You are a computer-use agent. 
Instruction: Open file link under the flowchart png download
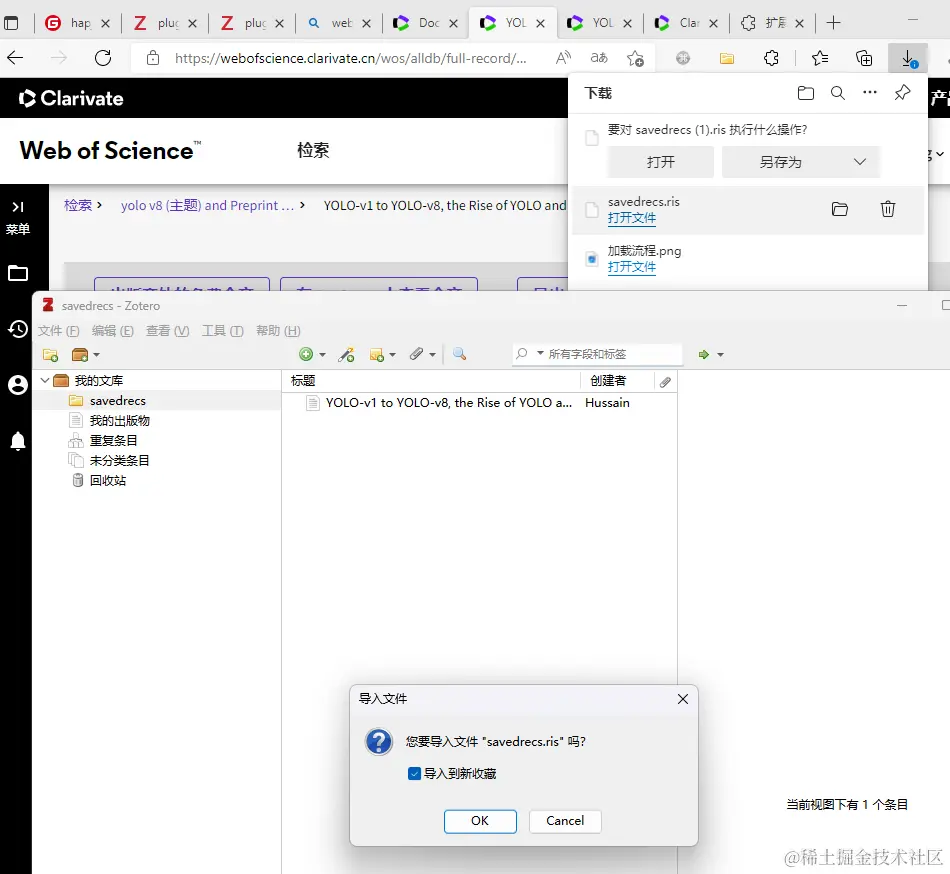click(632, 267)
